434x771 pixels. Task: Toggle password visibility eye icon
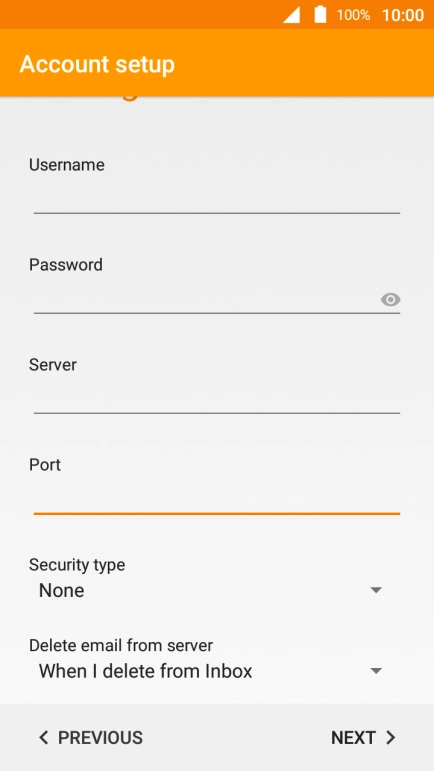(x=390, y=299)
